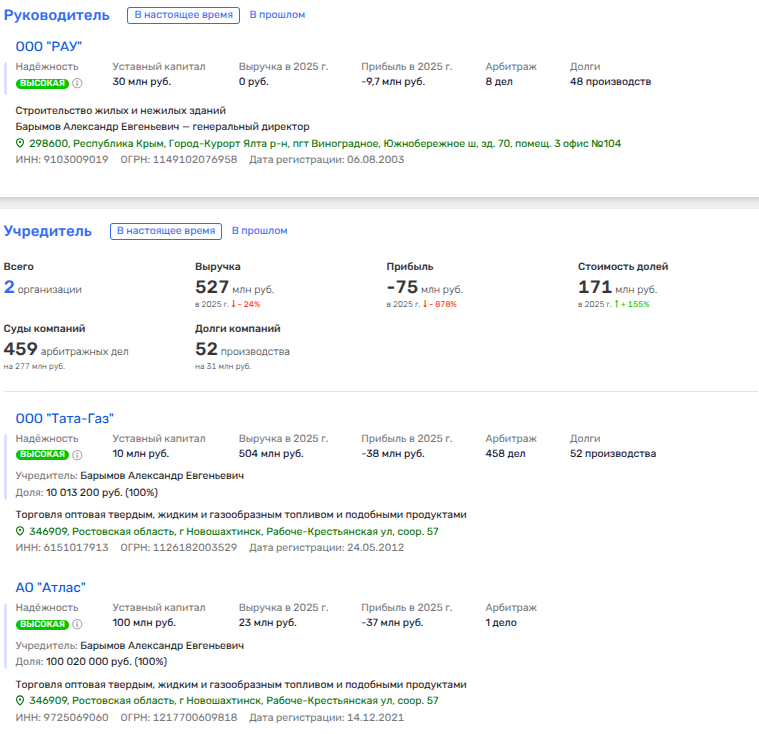Click the '459 арбитражных дел' statistic
The width and height of the screenshot is (759, 734).
coord(66,350)
